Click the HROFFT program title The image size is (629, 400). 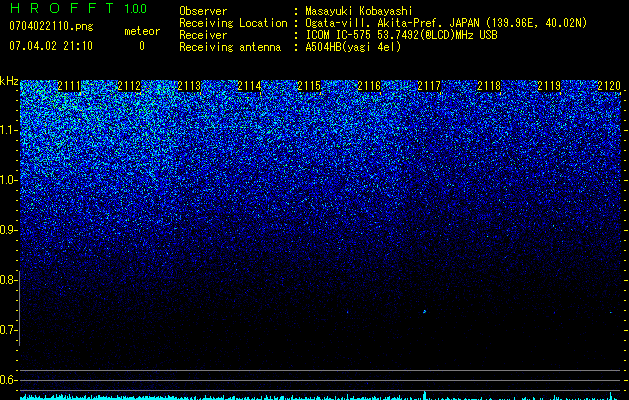[x=62, y=8]
